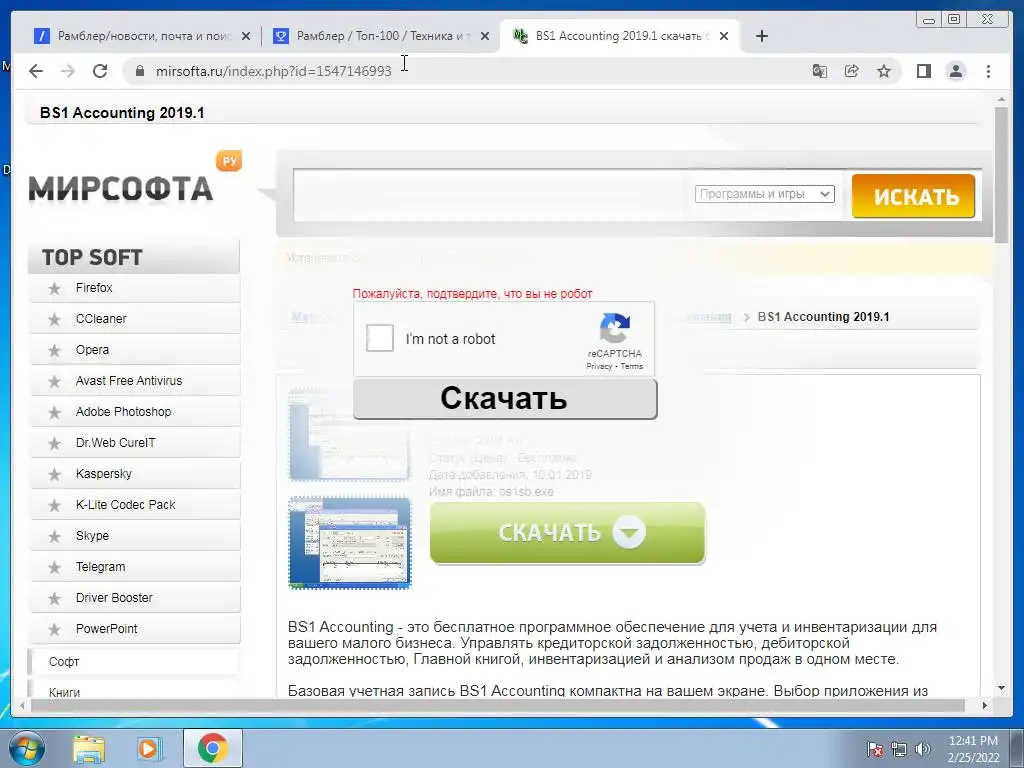Open Windows Explorer from the taskbar
Viewport: 1024px width, 768px height.
point(89,748)
